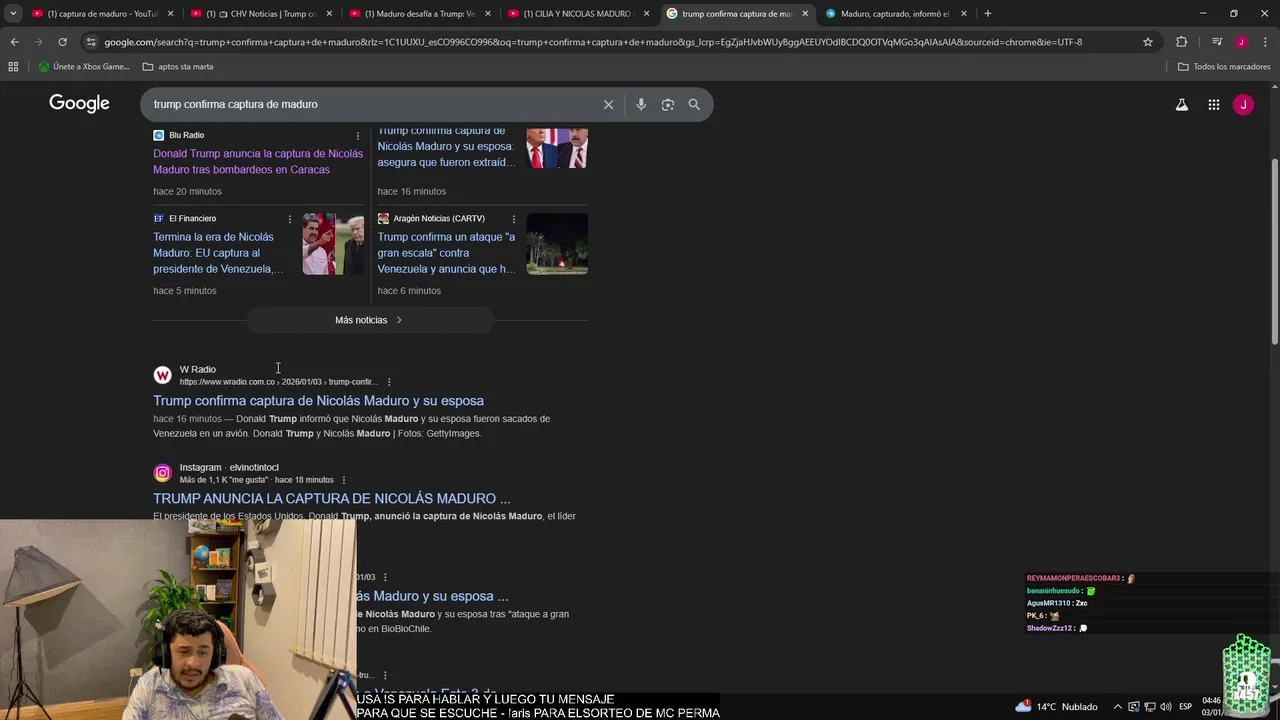Viewport: 1280px width, 720px height.
Task: Open the three-dot options for Aragón Noticias news
Action: [514, 218]
